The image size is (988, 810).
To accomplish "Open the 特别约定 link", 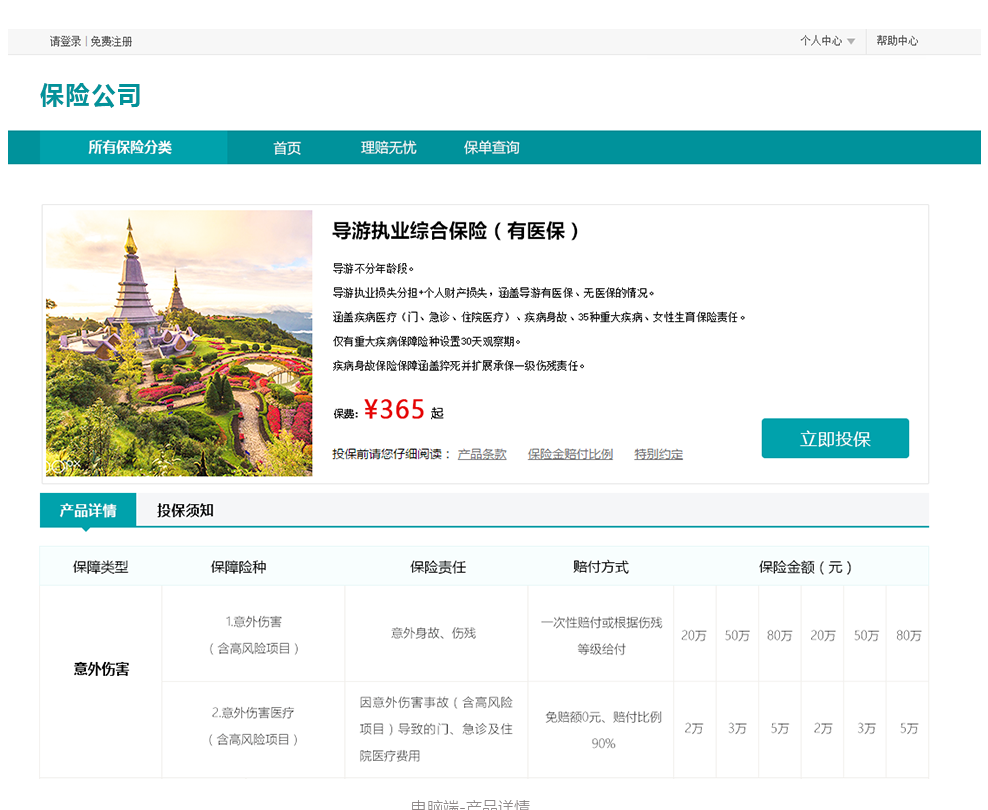I will [658, 454].
